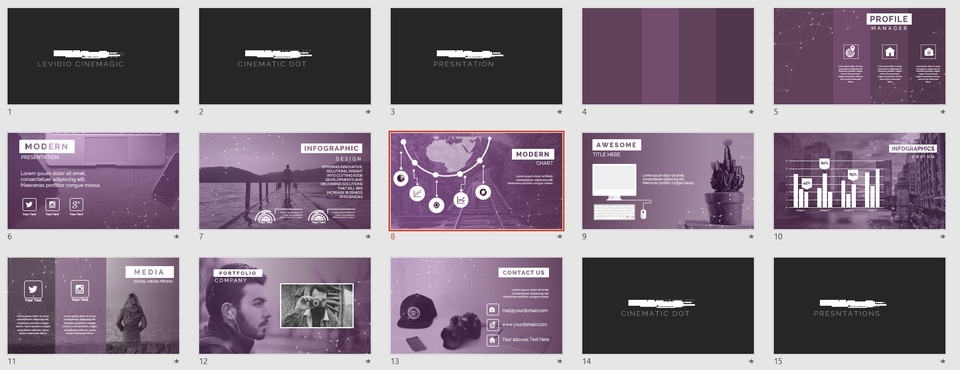960x370 pixels.
Task: Select the Profile Manager slide
Action: tap(860, 56)
